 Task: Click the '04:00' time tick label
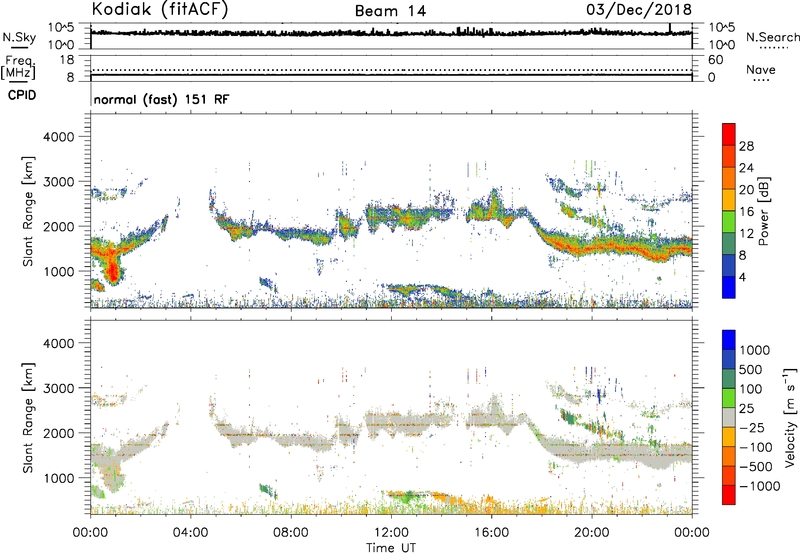[x=190, y=533]
